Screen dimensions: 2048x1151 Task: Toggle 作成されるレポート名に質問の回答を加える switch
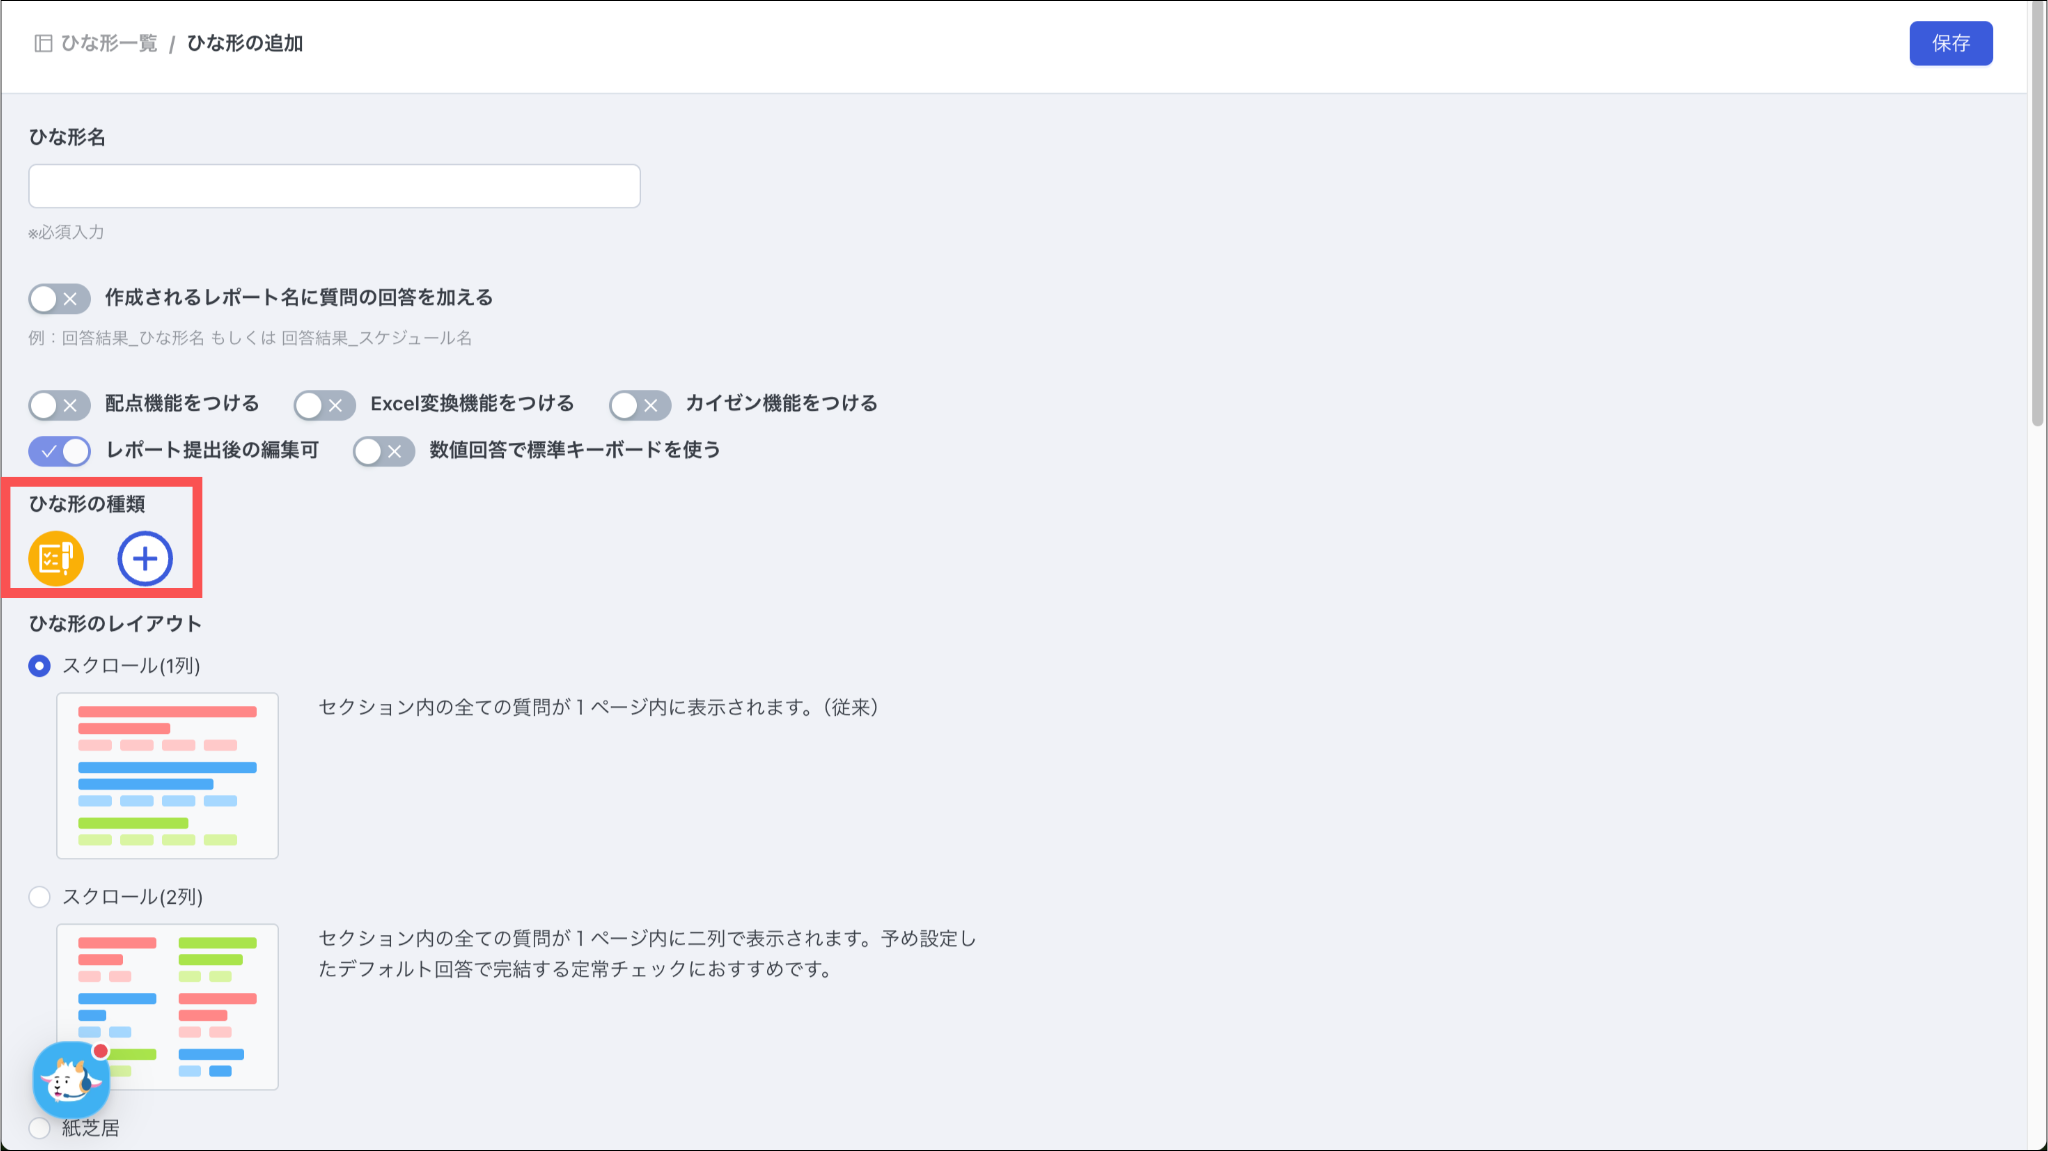(x=59, y=298)
